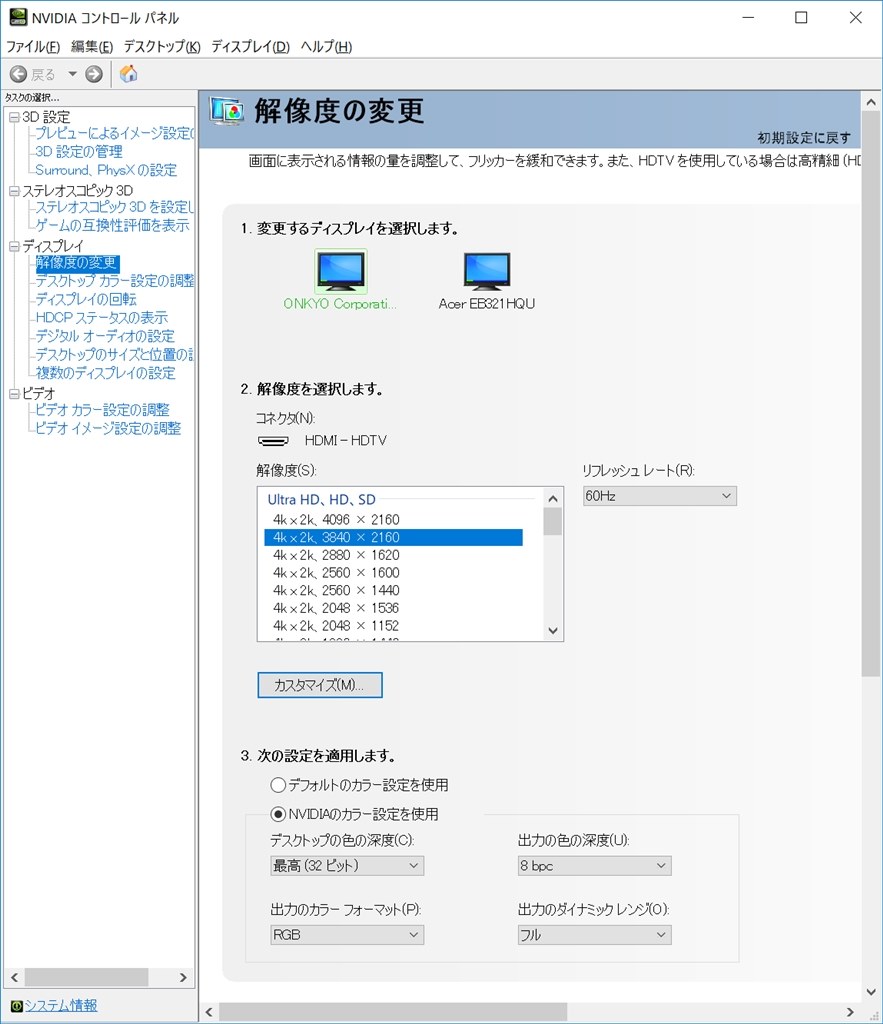
Task: Open ビデオ イメージ設定の調整 tree item
Action: pyautogui.click(x=108, y=428)
